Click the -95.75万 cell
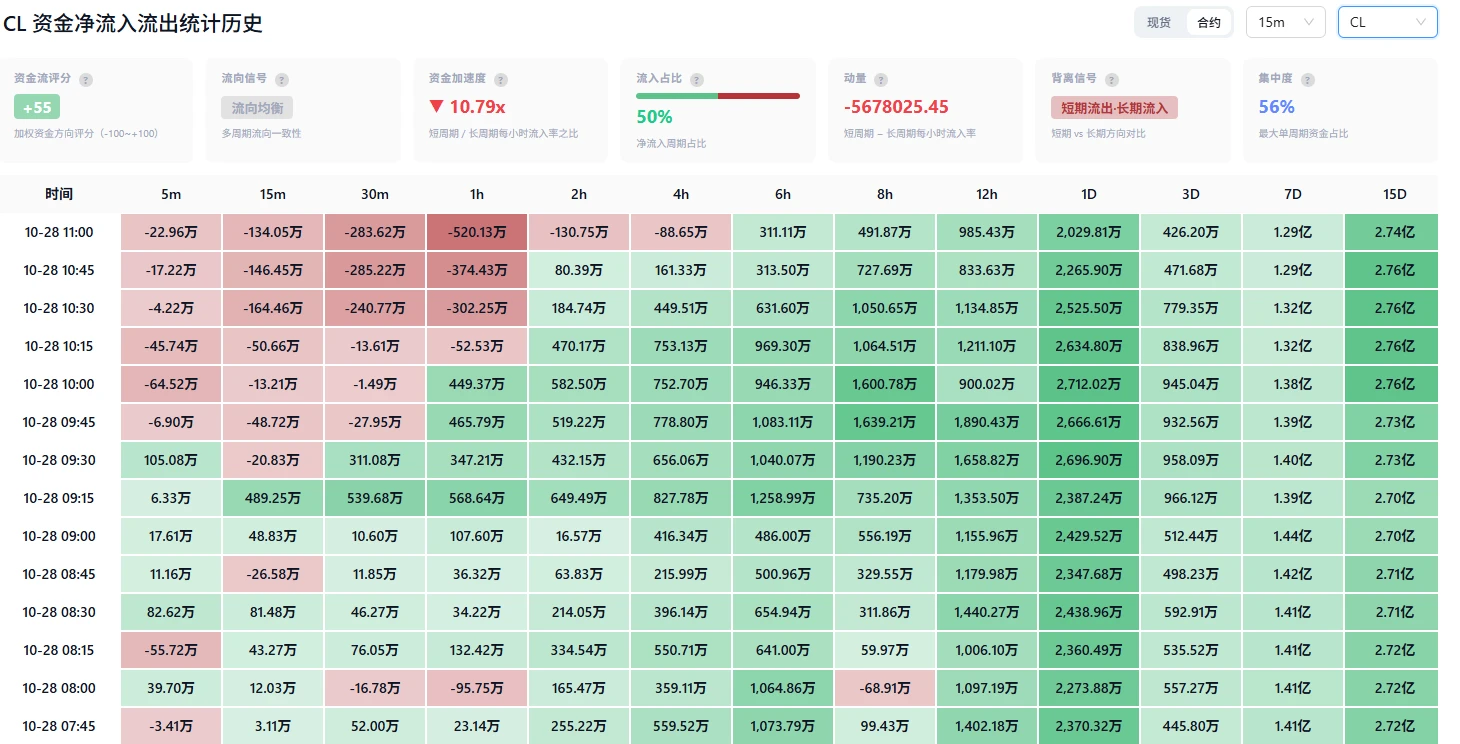The width and height of the screenshot is (1460, 744). pyautogui.click(x=477, y=688)
